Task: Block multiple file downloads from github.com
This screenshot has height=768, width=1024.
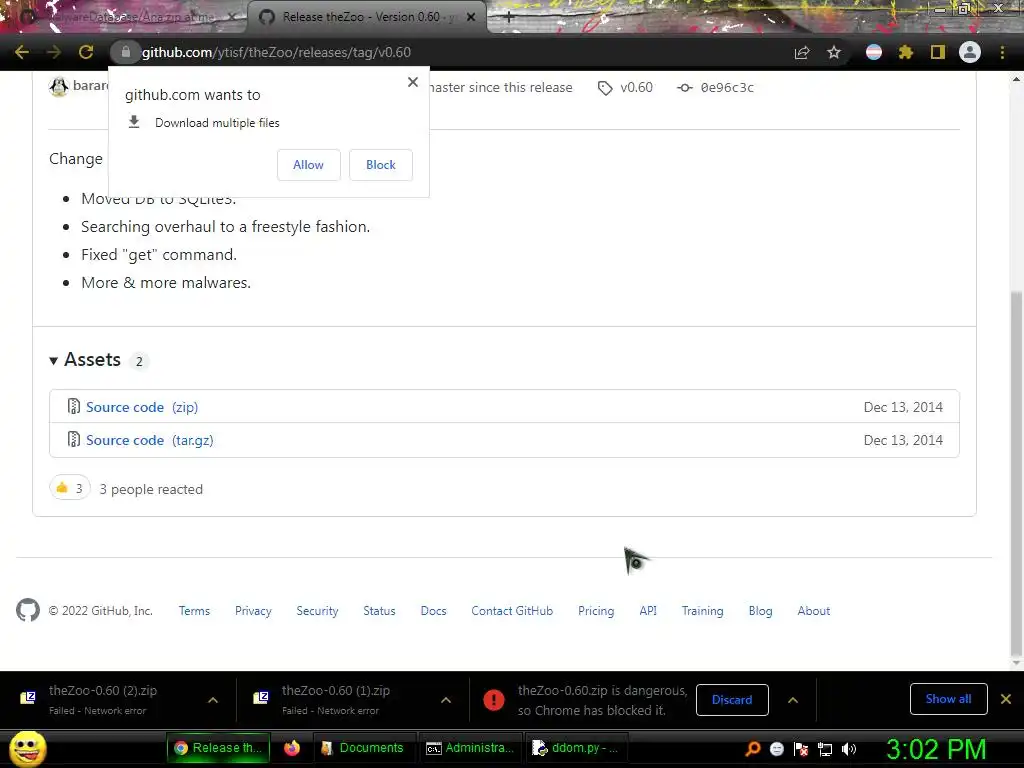Action: click(x=381, y=165)
